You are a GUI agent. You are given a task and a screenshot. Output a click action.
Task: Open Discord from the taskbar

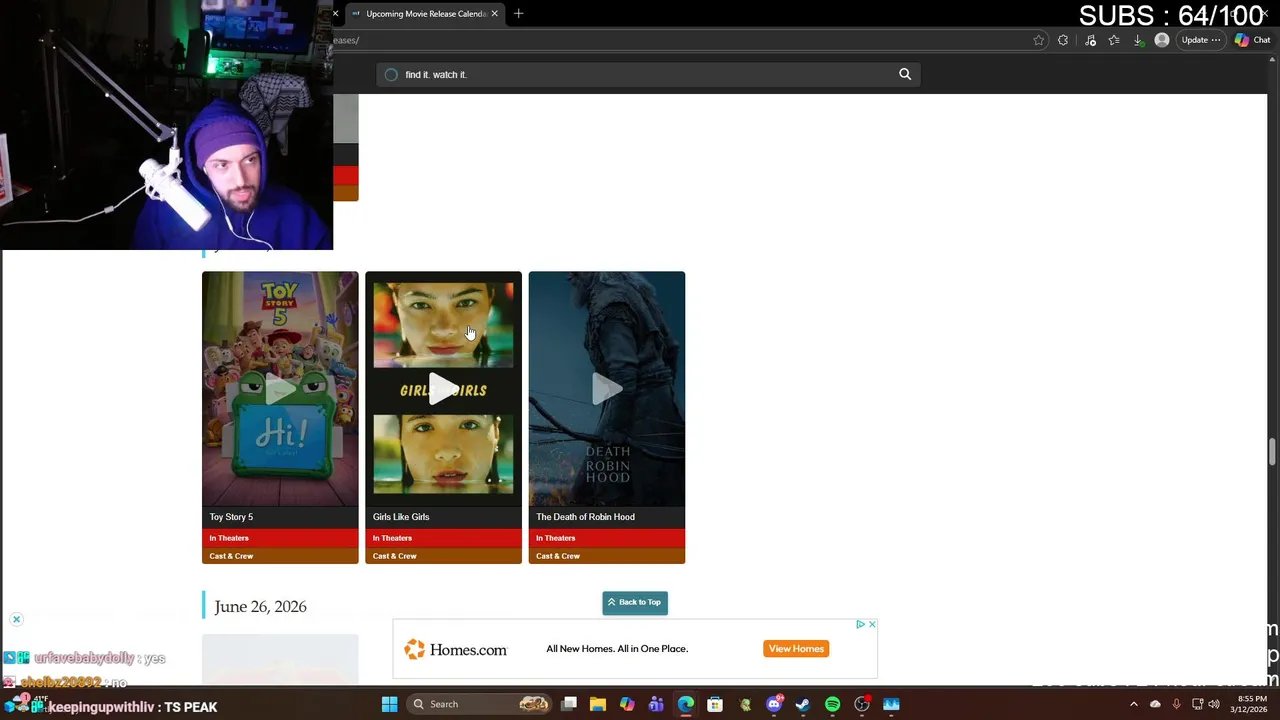pyautogui.click(x=774, y=704)
